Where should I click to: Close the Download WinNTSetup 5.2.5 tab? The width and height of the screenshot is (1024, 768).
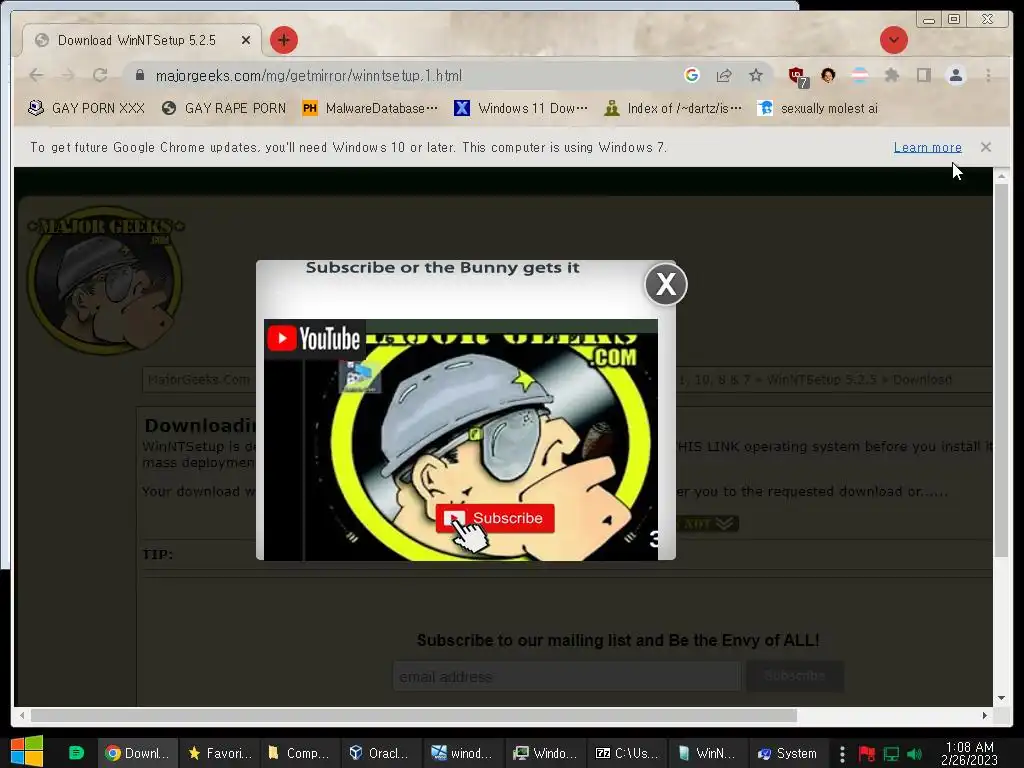246,40
